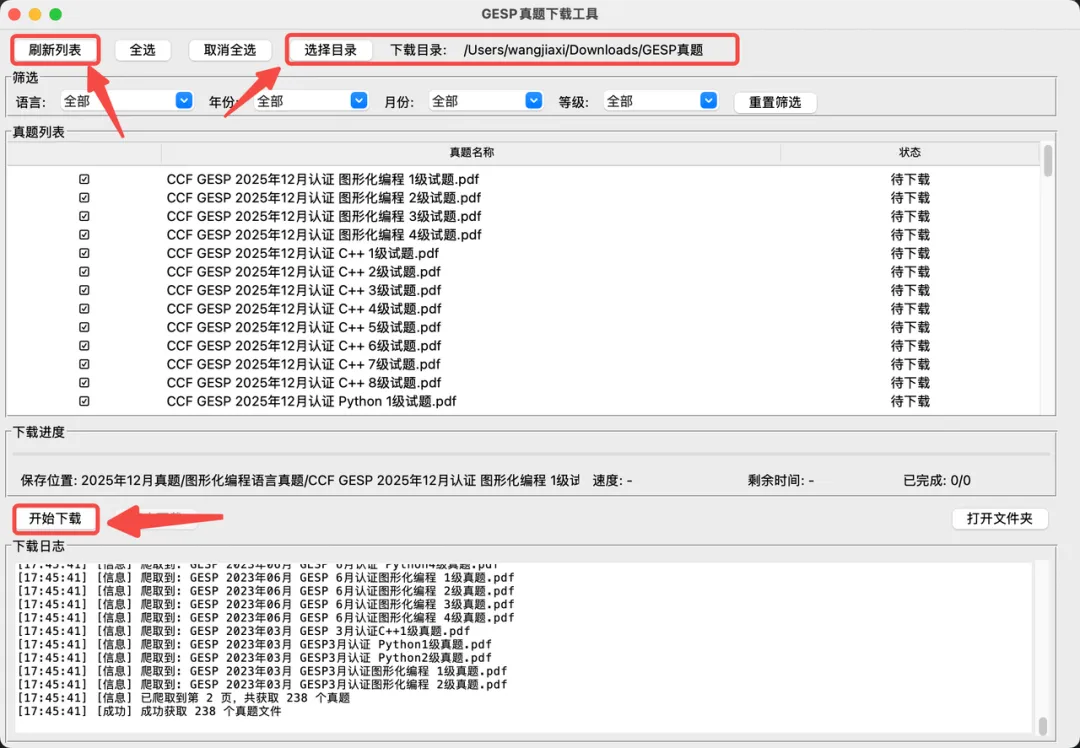Expand the 月份 month filter dropdown

pos(486,101)
